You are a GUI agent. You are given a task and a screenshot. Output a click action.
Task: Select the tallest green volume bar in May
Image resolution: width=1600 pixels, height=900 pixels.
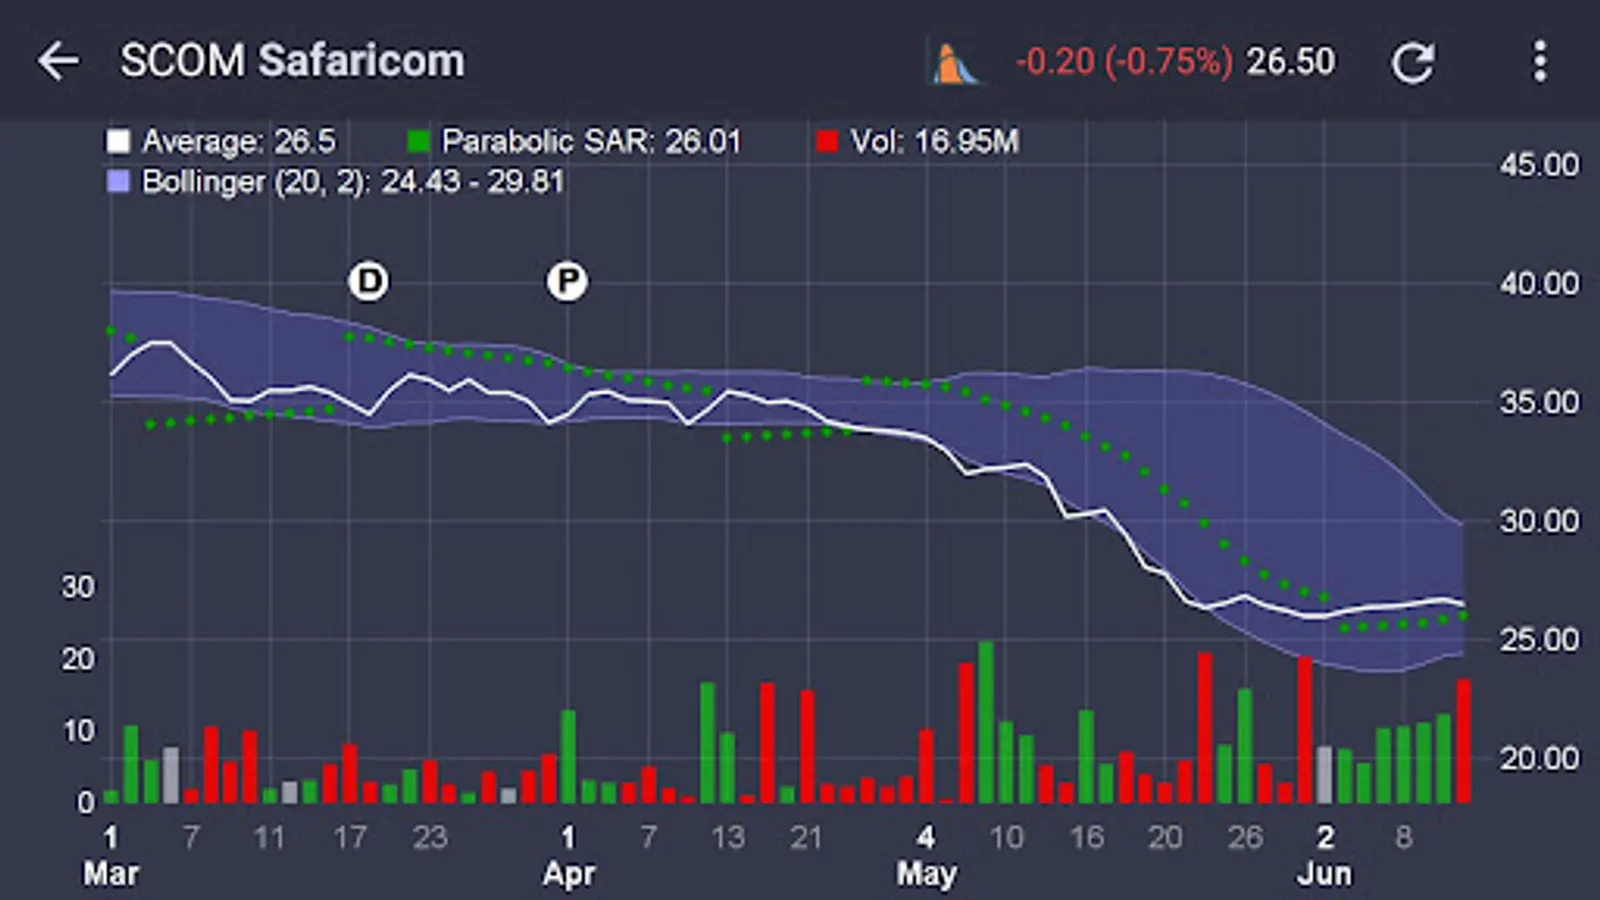[986, 722]
